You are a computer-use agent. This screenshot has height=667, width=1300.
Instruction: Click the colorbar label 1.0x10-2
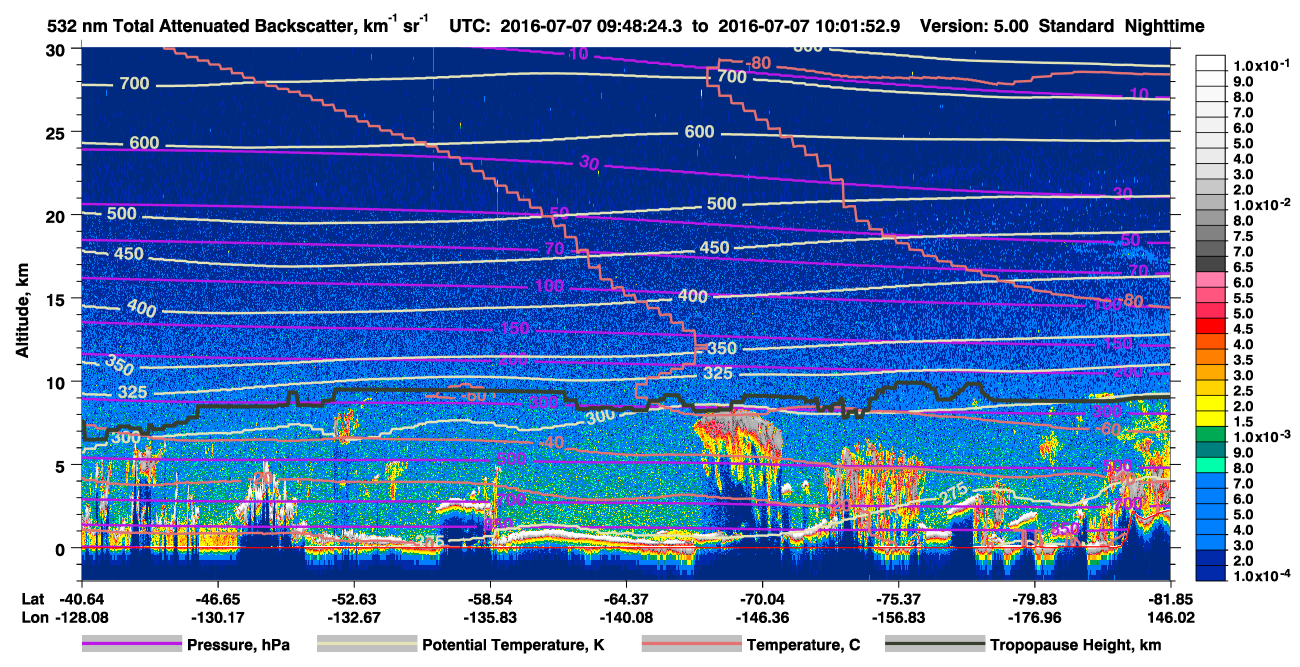click(x=1260, y=204)
